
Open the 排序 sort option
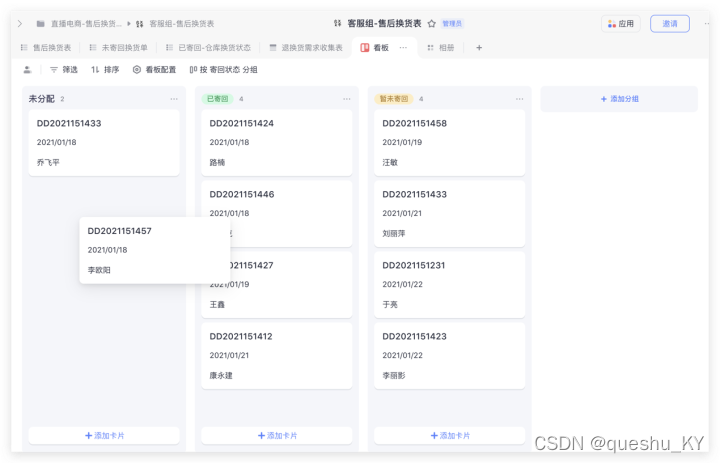pos(105,70)
